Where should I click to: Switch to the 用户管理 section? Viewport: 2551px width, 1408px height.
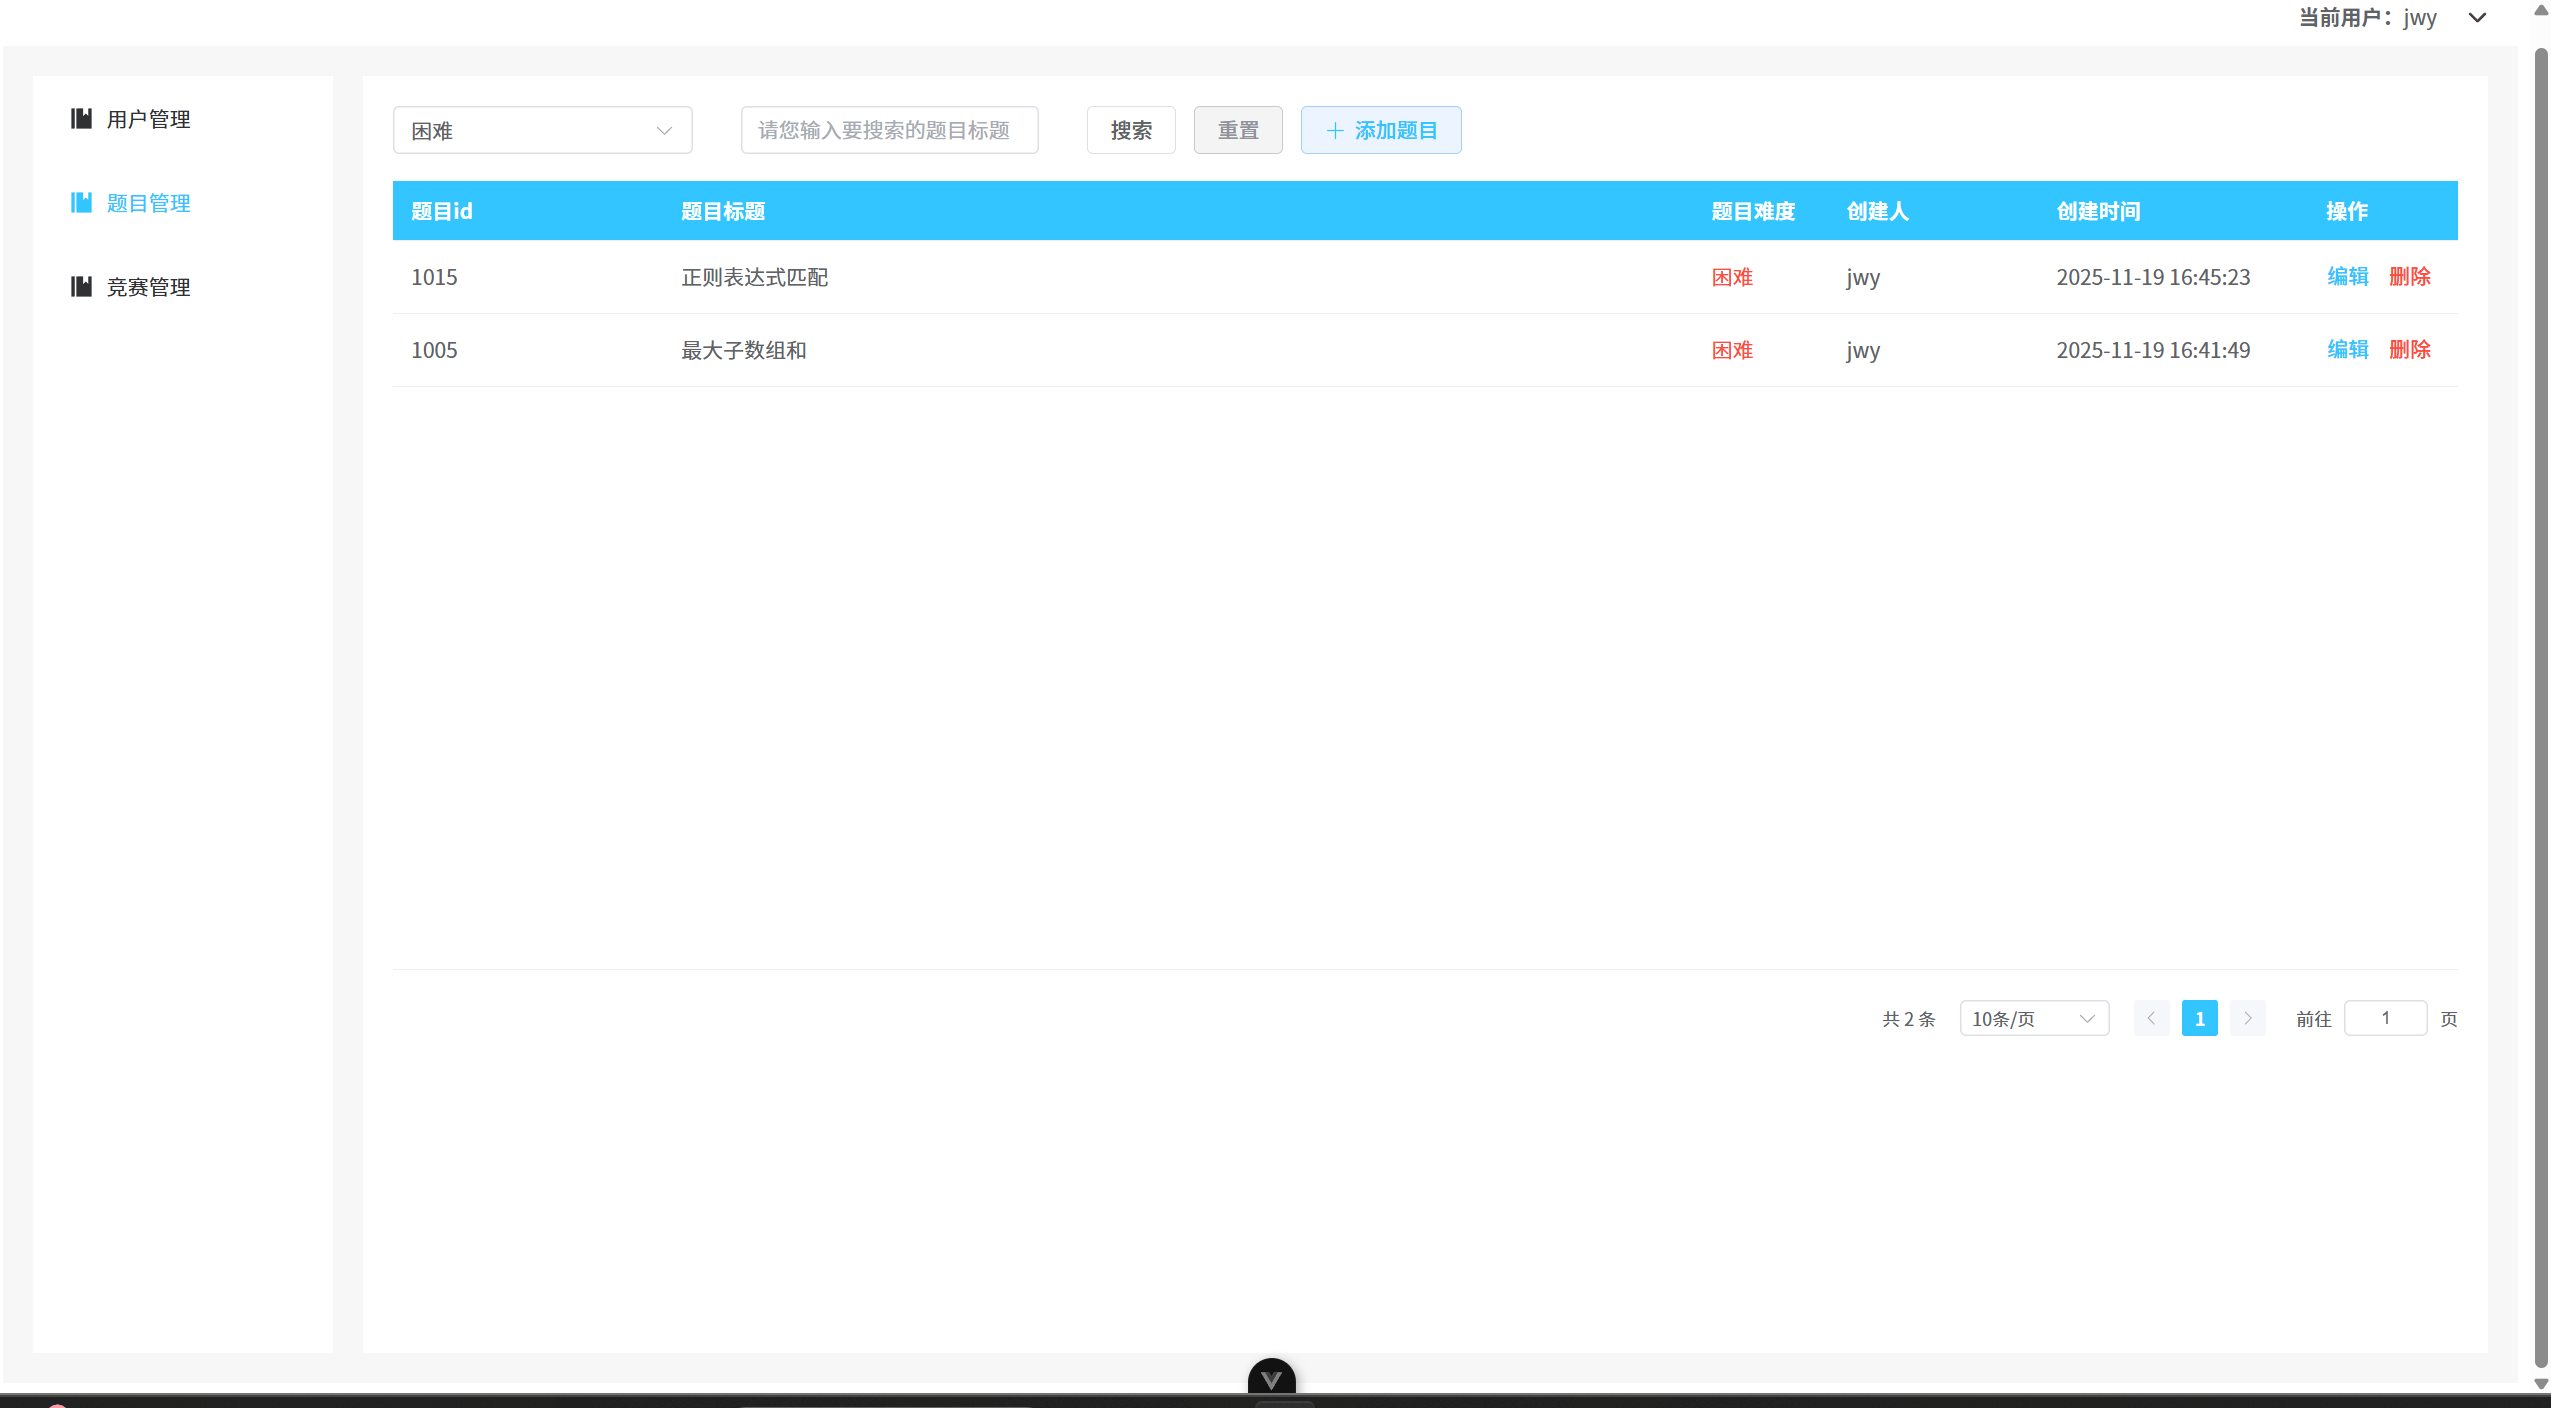click(x=148, y=118)
